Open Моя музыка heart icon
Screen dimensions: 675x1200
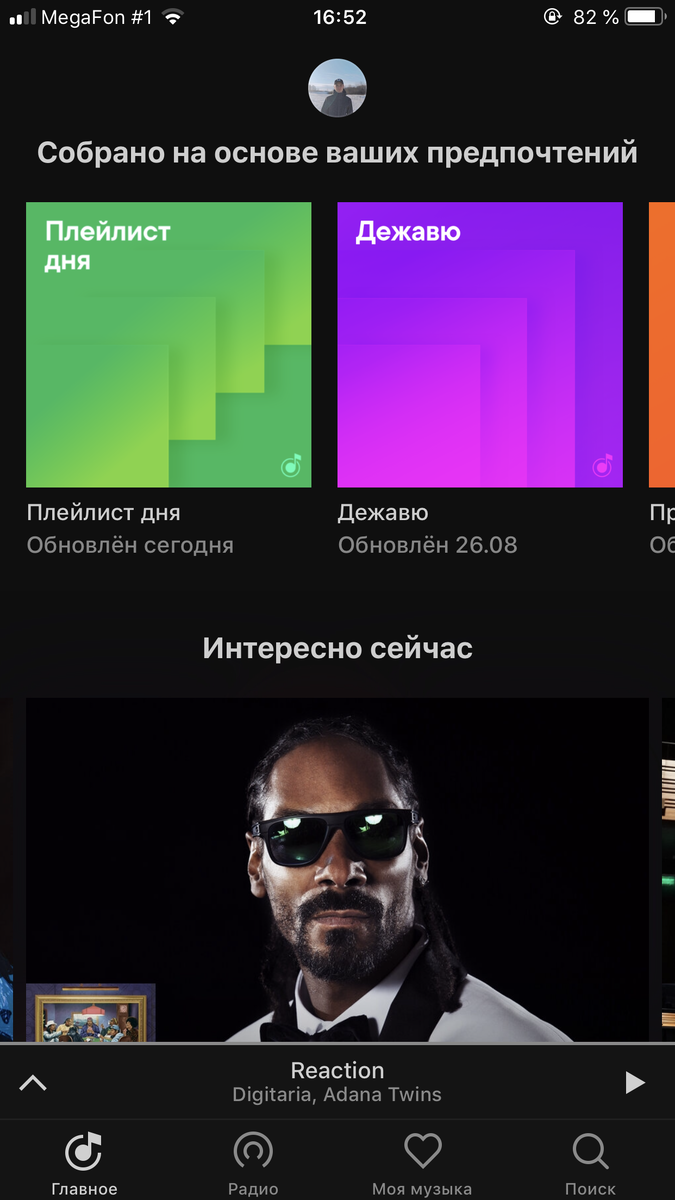coord(422,1152)
